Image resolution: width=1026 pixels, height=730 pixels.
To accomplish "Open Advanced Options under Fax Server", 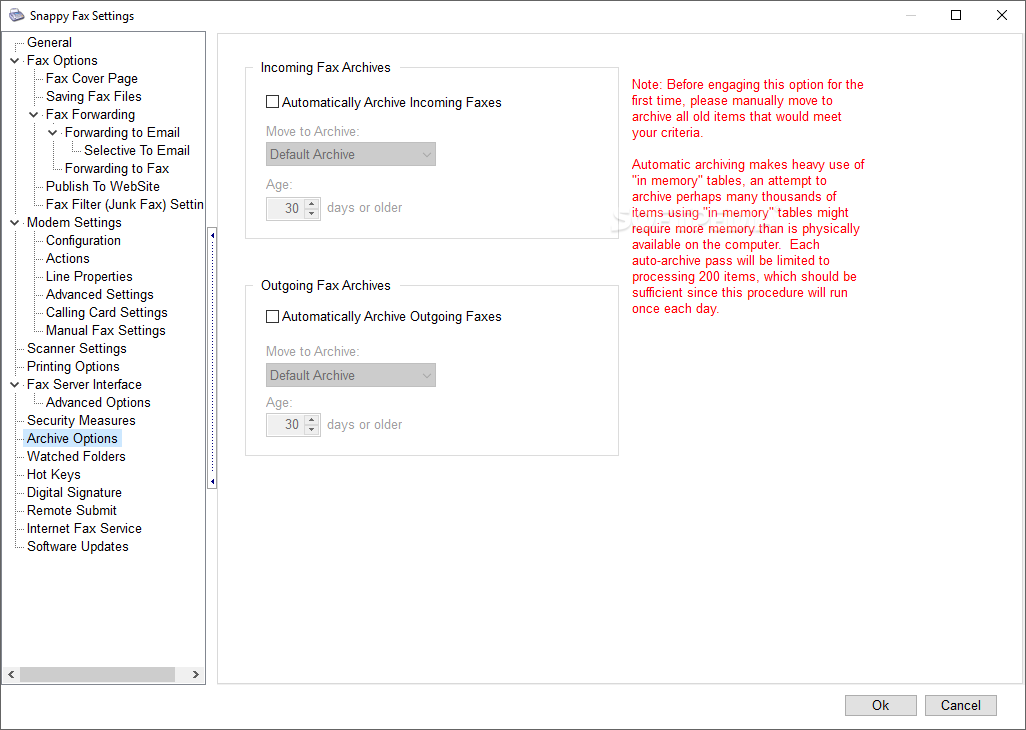I will tap(98, 402).
